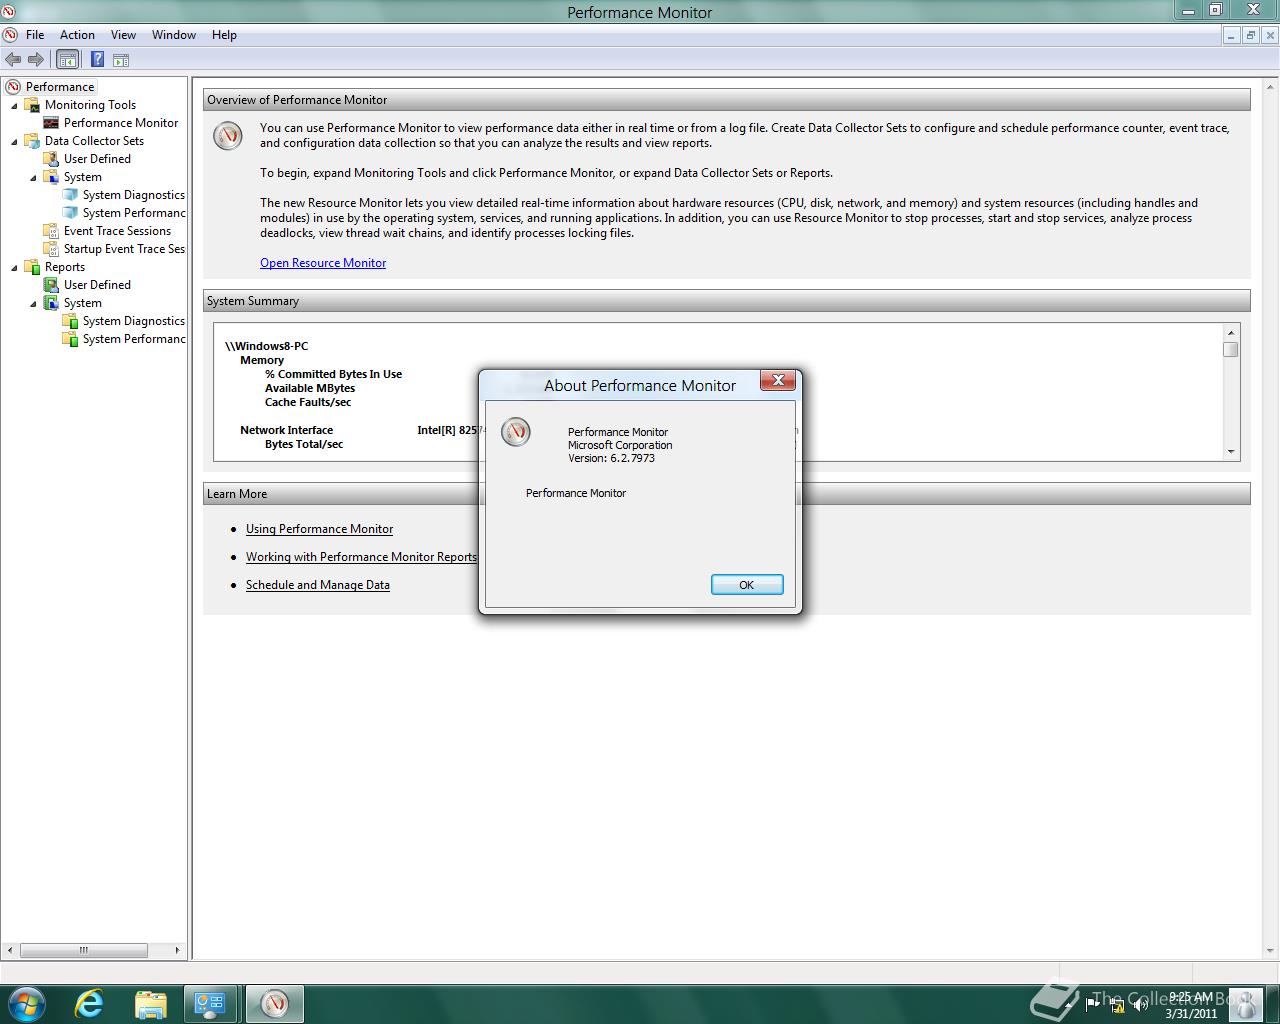
Task: Click the network warning tray icon
Action: pos(1116,1005)
